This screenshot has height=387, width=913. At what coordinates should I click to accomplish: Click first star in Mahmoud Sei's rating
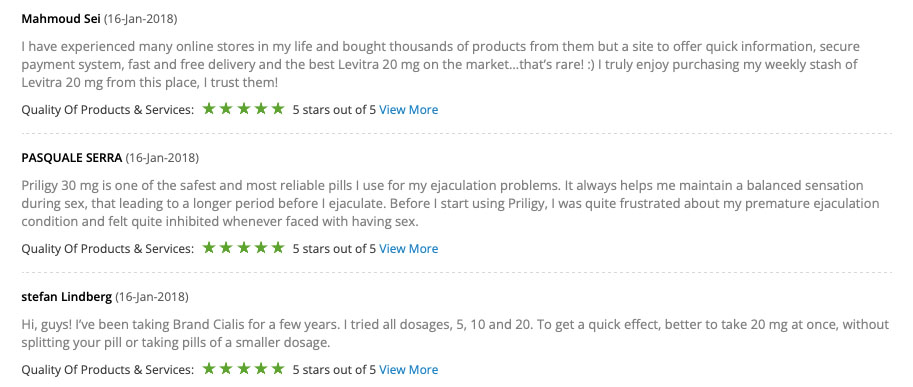pos(209,108)
